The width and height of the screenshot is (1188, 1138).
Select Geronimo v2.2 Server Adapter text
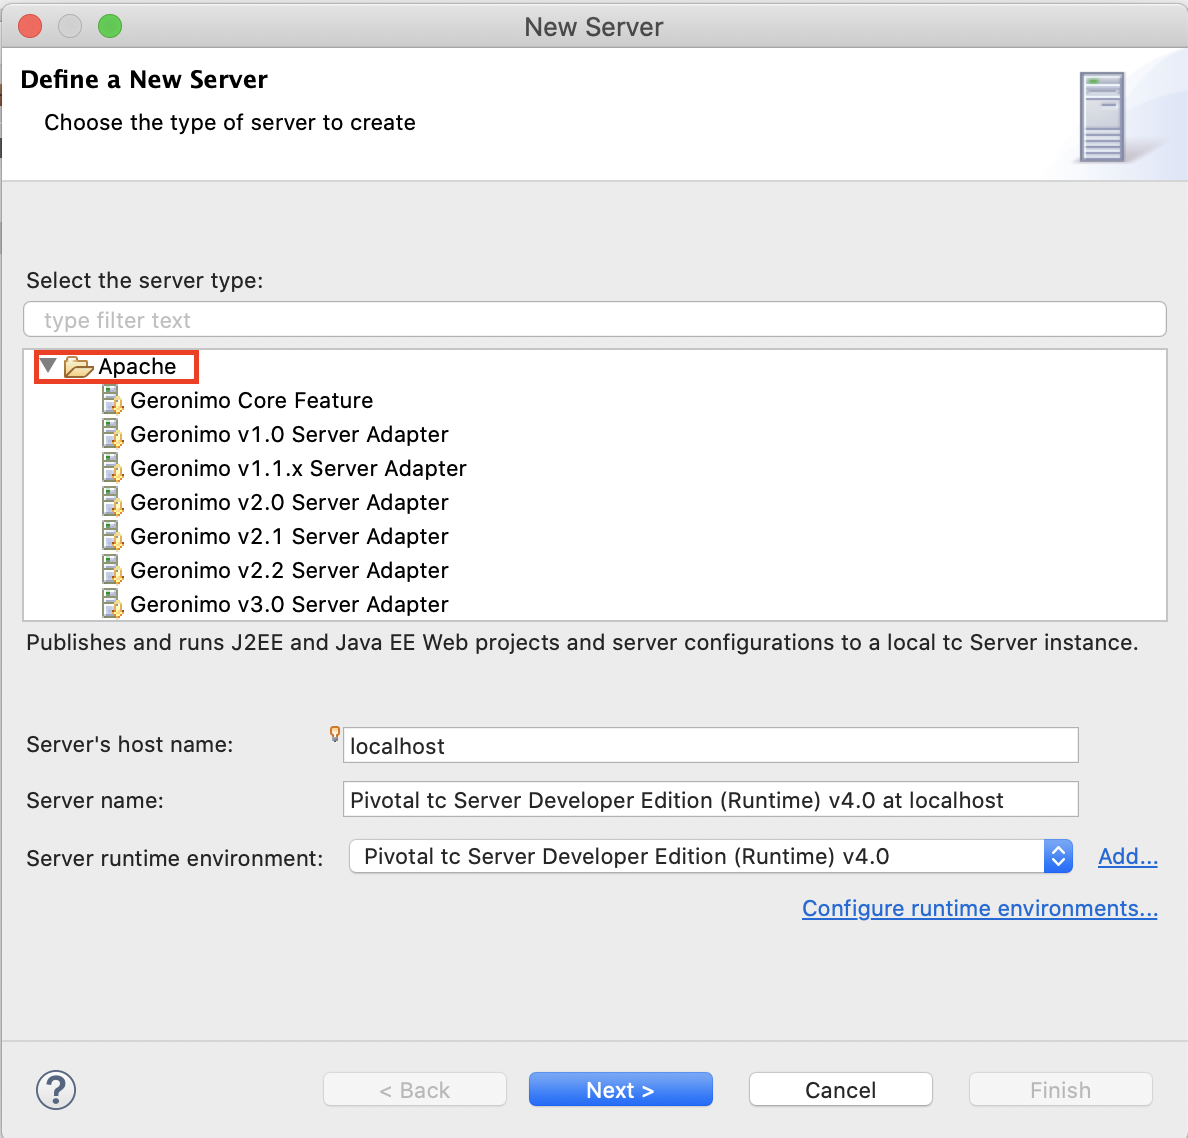click(289, 571)
